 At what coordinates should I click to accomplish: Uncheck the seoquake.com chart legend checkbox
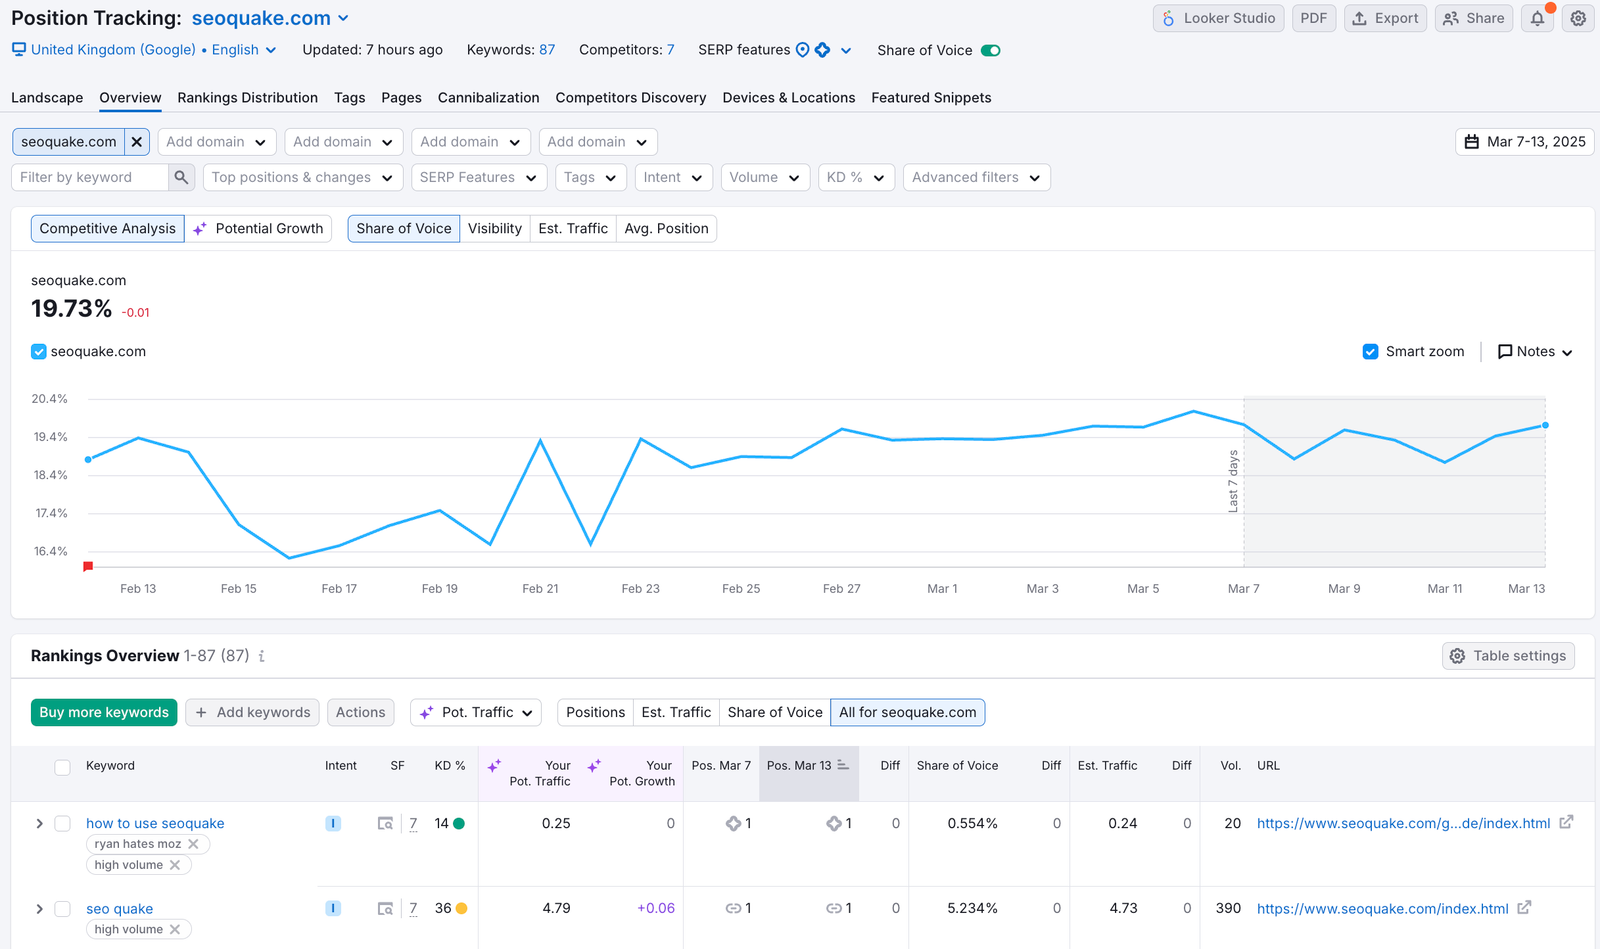click(38, 351)
